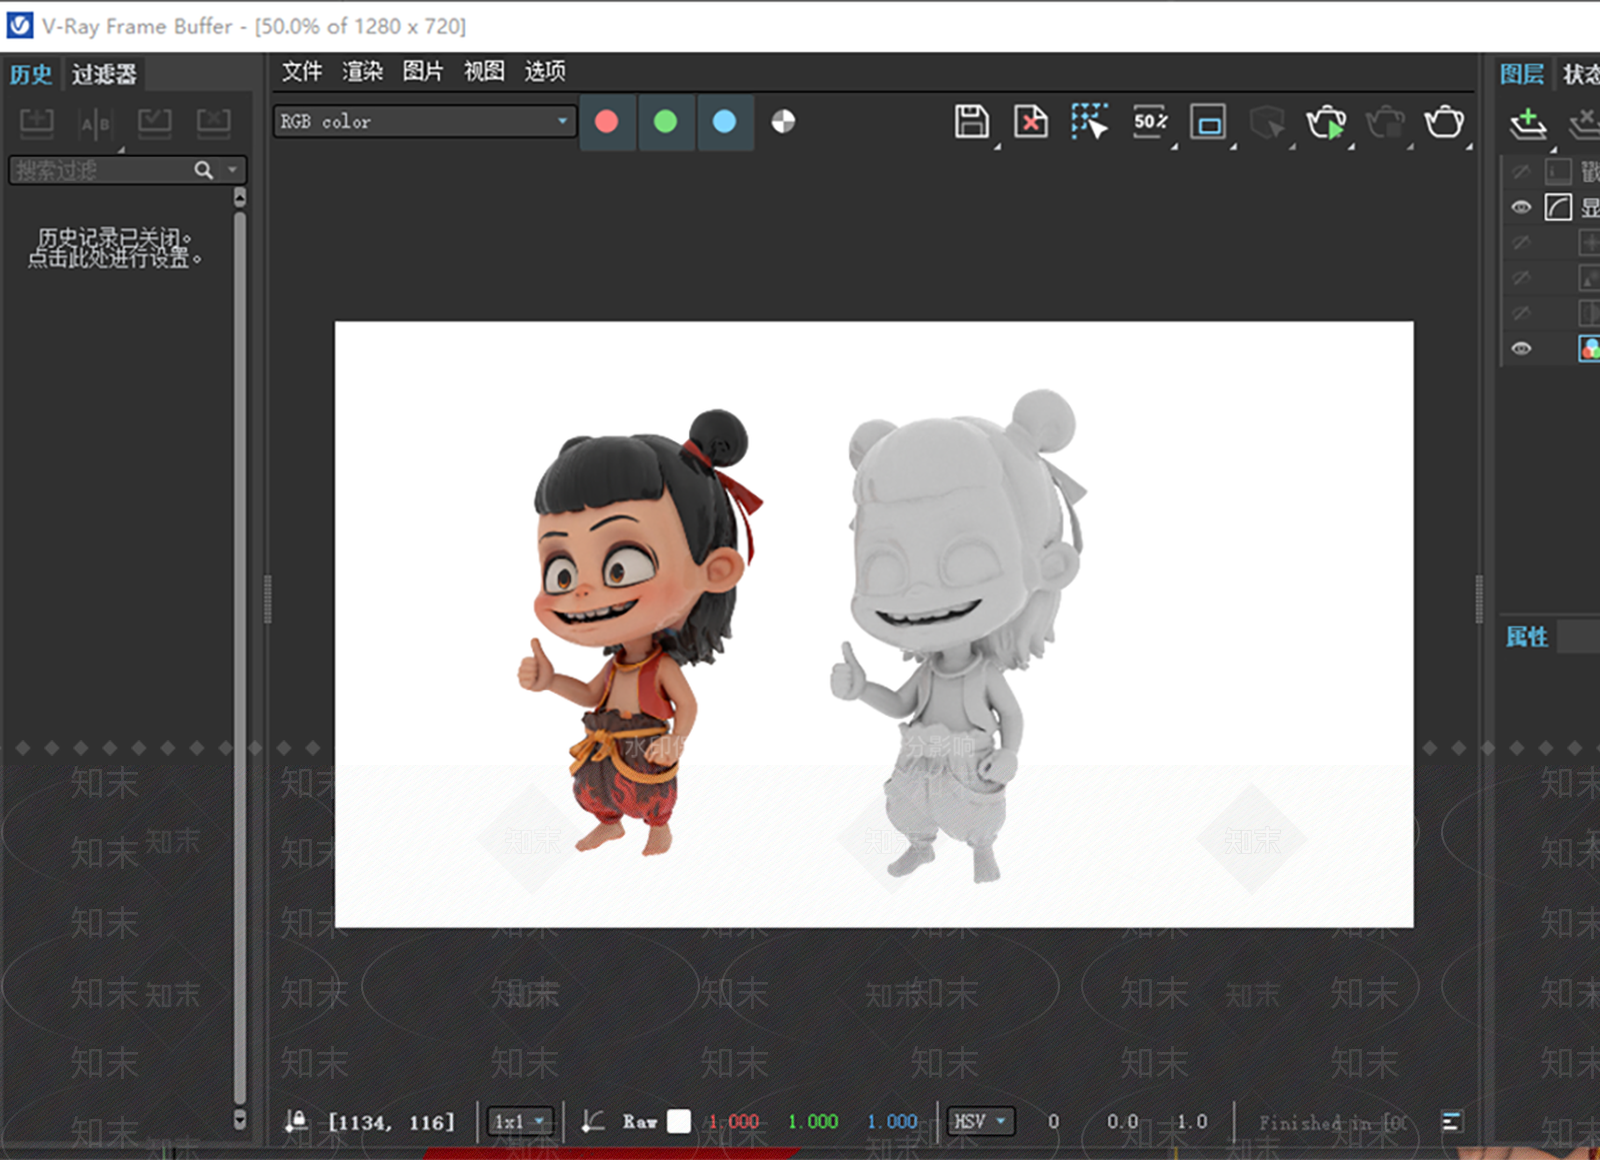Enable region render rectangle tool

coord(1208,122)
